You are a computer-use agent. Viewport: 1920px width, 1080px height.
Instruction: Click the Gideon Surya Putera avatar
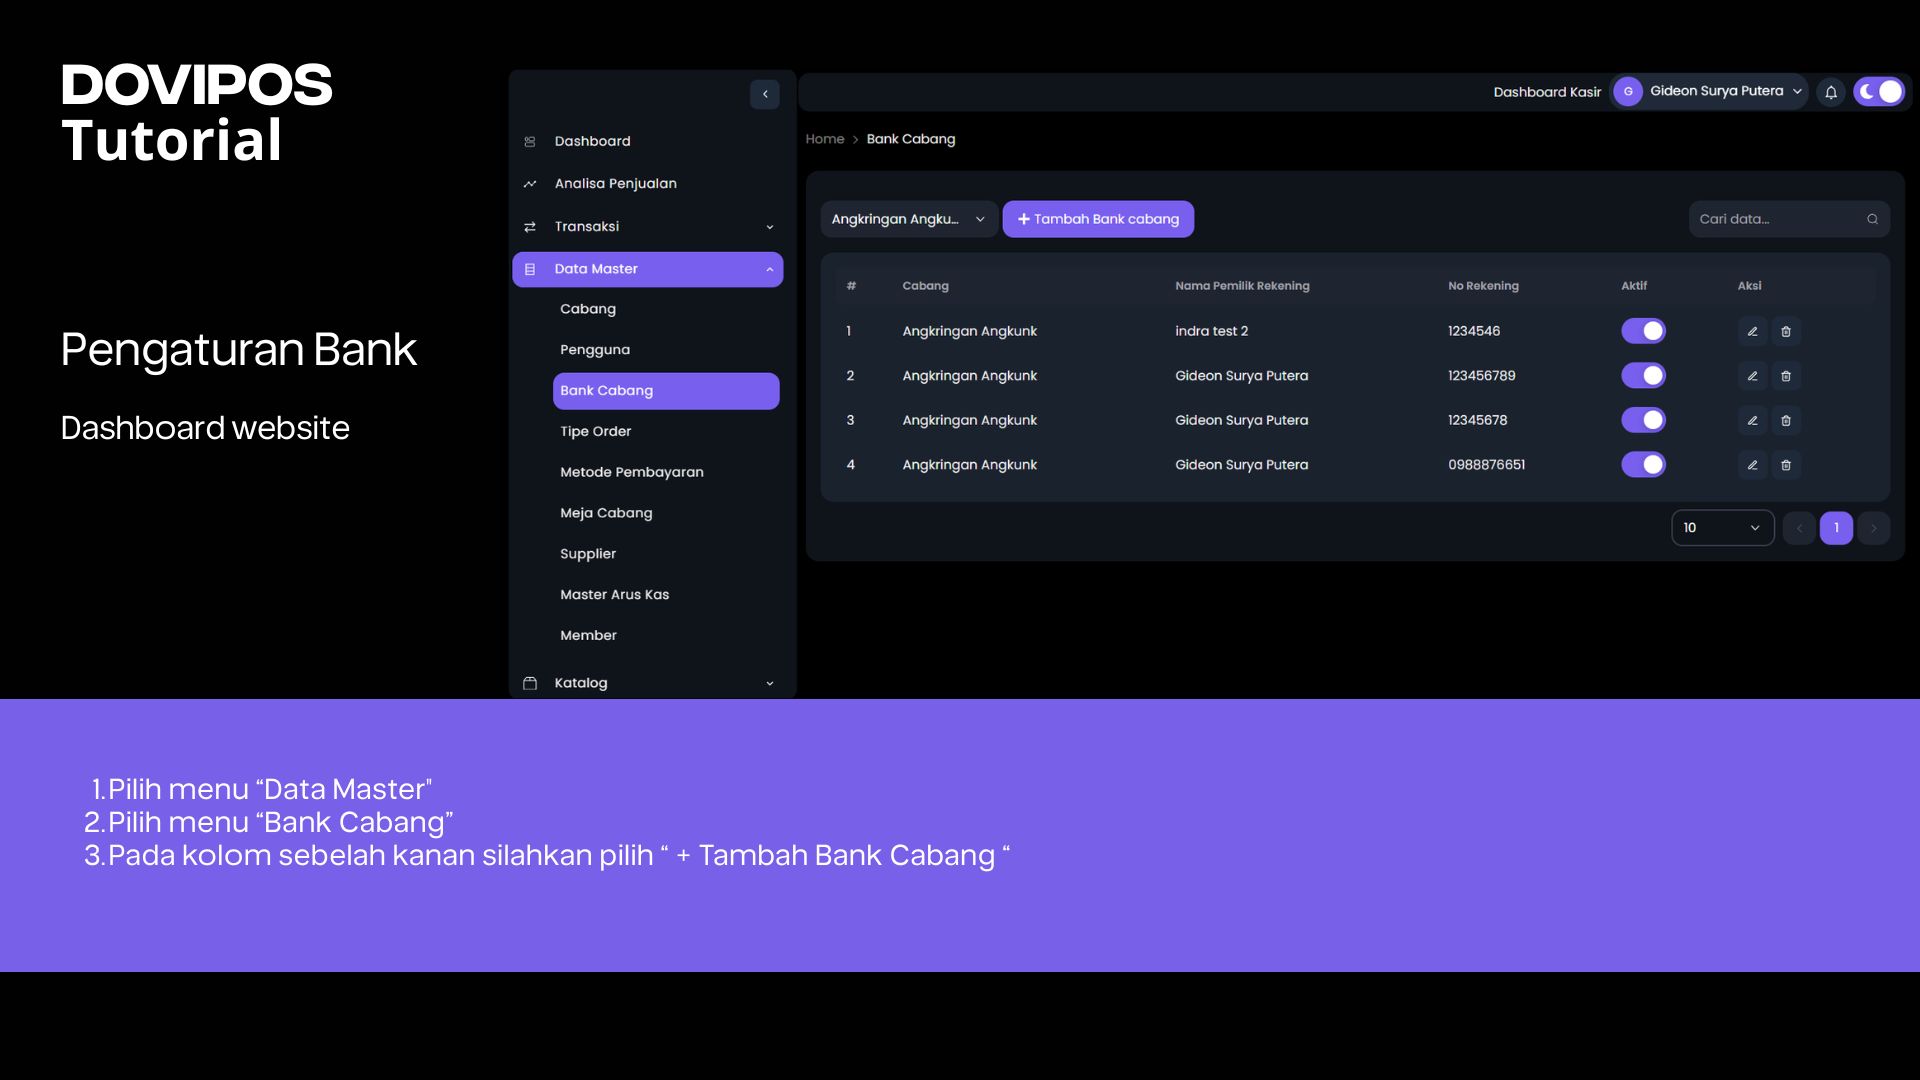coord(1628,91)
